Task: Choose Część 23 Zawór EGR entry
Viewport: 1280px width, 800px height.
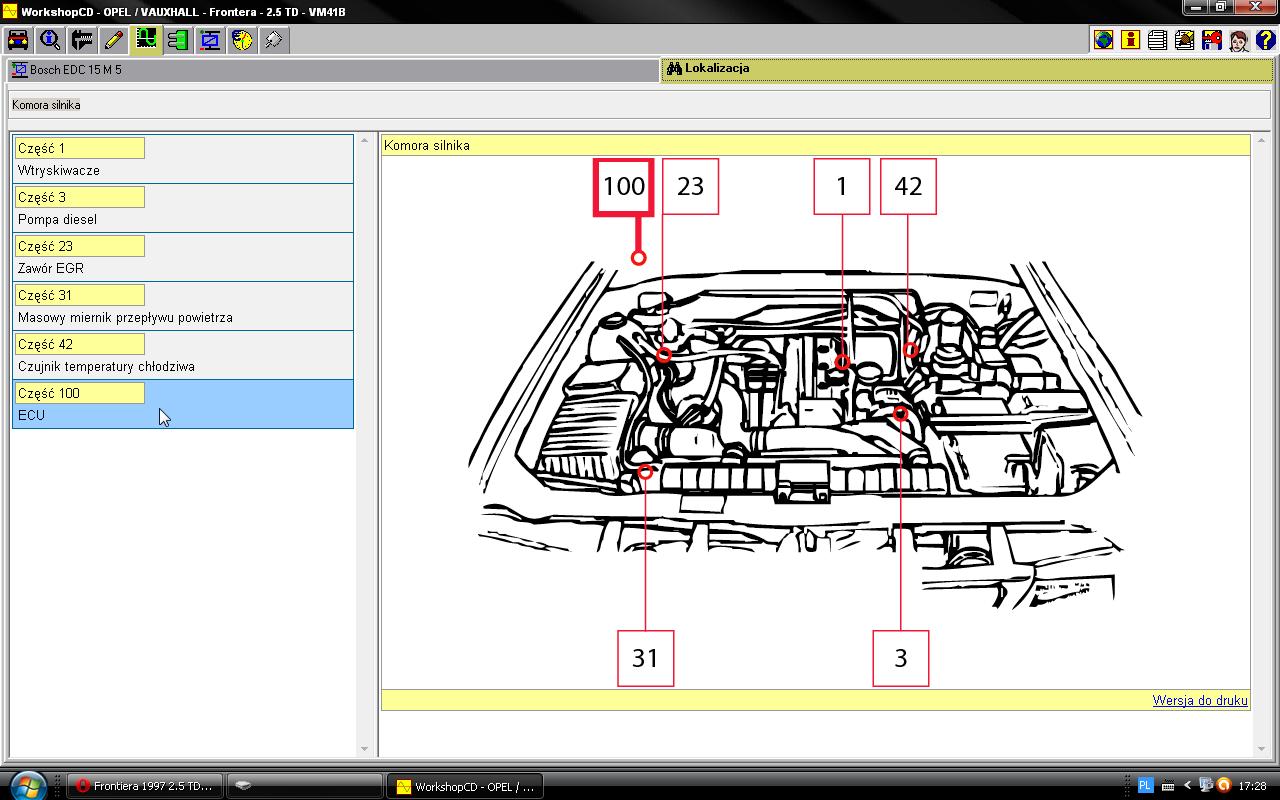Action: 183,257
